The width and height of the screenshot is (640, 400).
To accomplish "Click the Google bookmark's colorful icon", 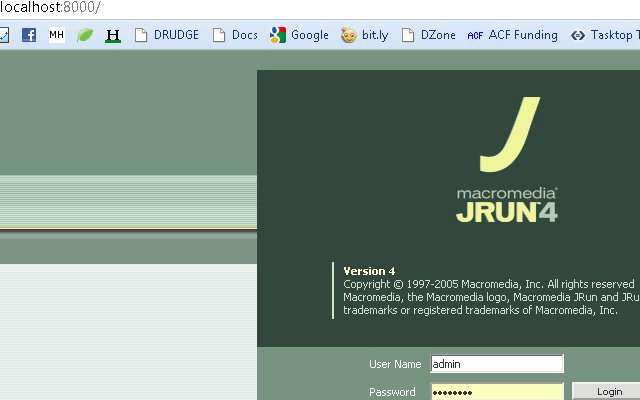I will [x=278, y=35].
